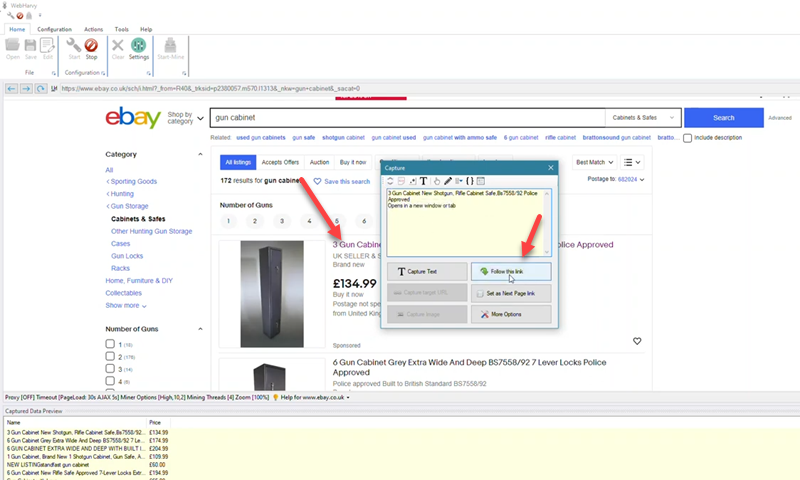Click the pencil icon in Capture toolbar
This screenshot has width=800, height=480.
coord(446,181)
